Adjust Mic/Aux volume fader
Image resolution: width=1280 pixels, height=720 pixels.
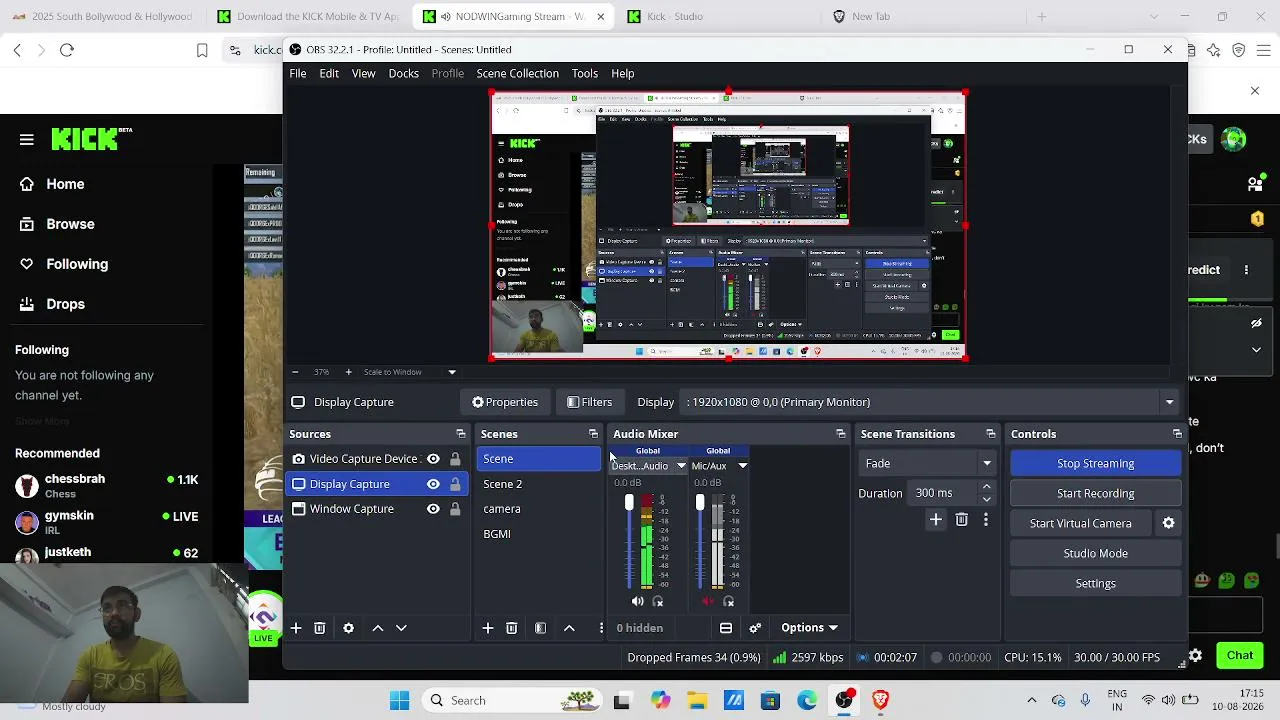[x=699, y=502]
